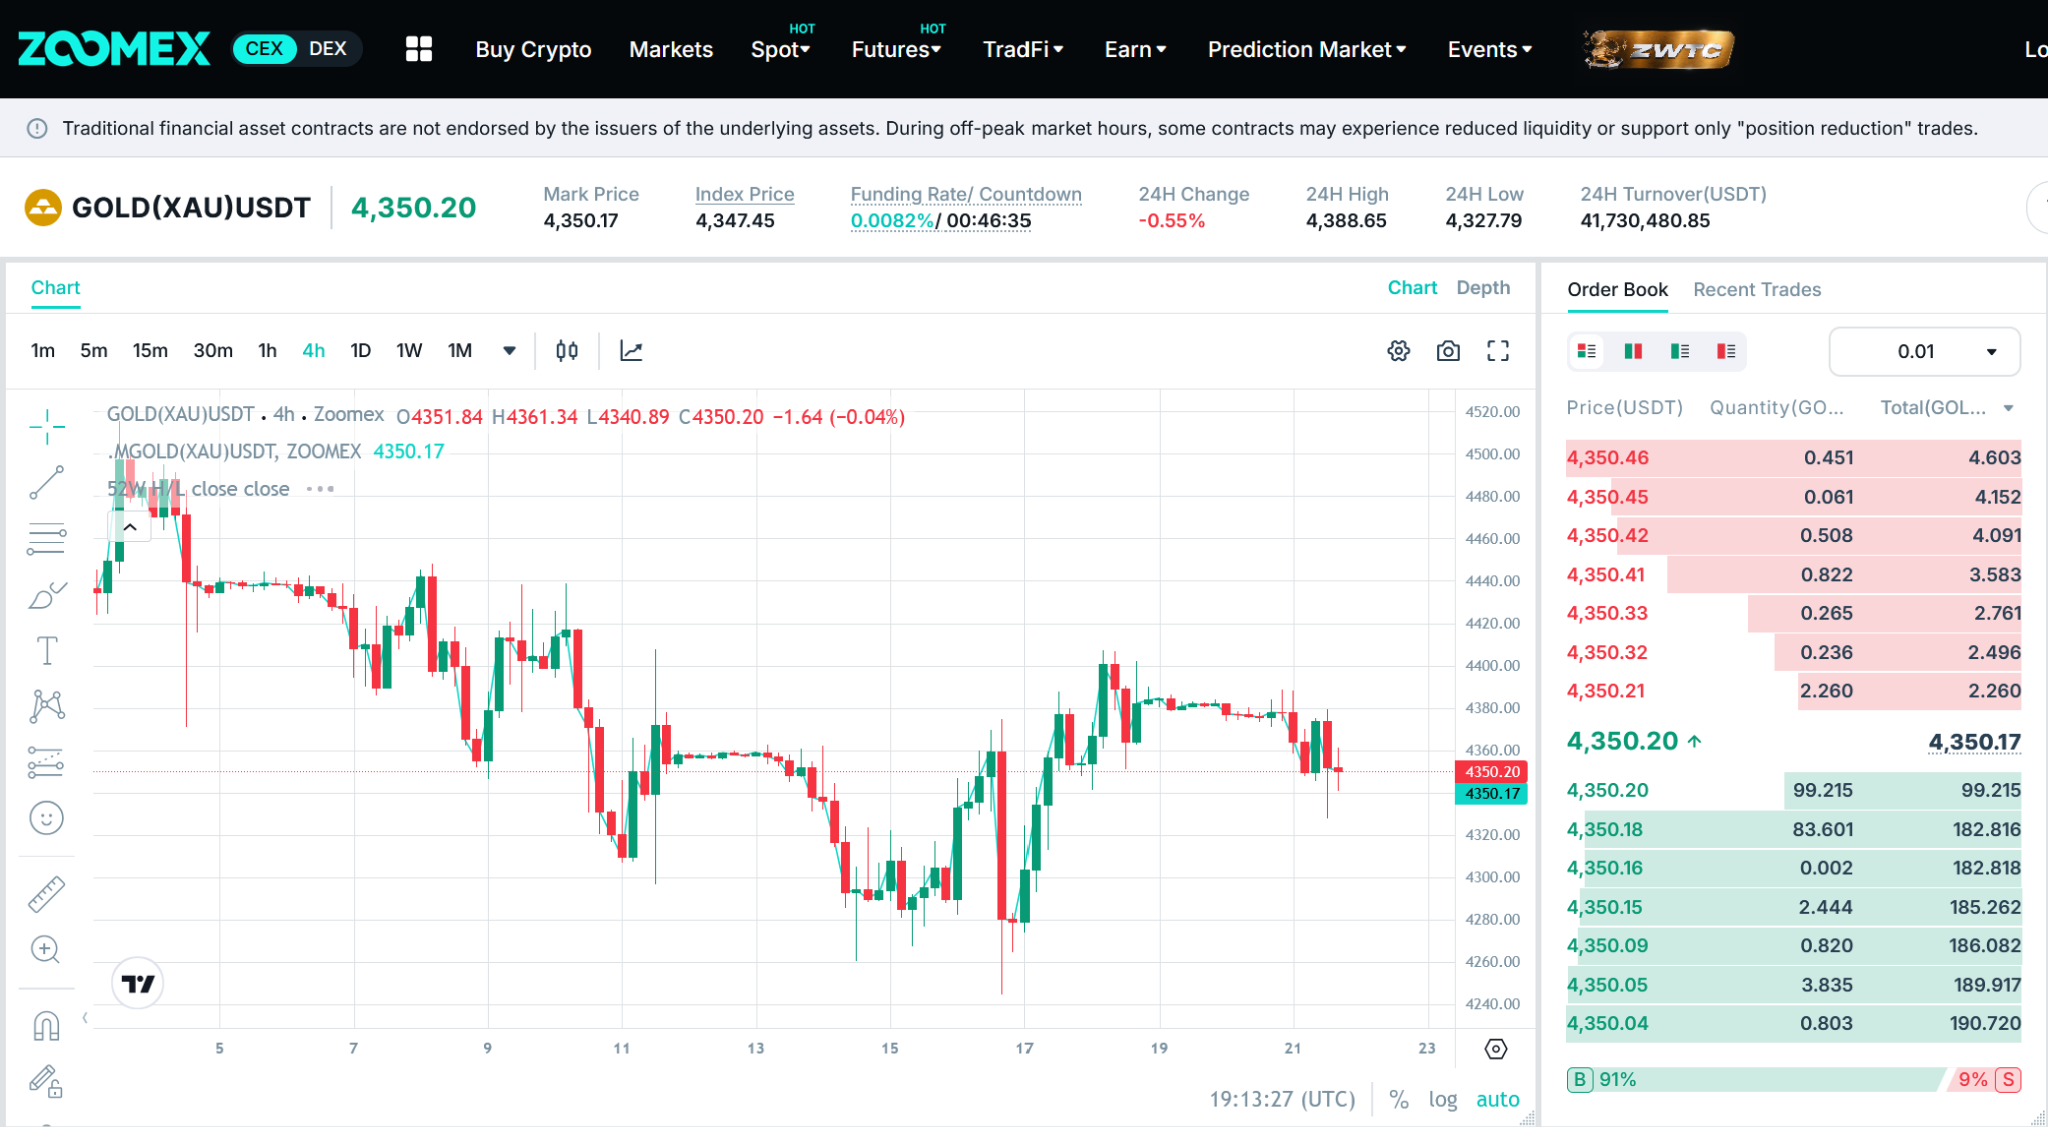The height and width of the screenshot is (1127, 2048).
Task: Click bid price 4,350.18 row
Action: [x=1793, y=829]
